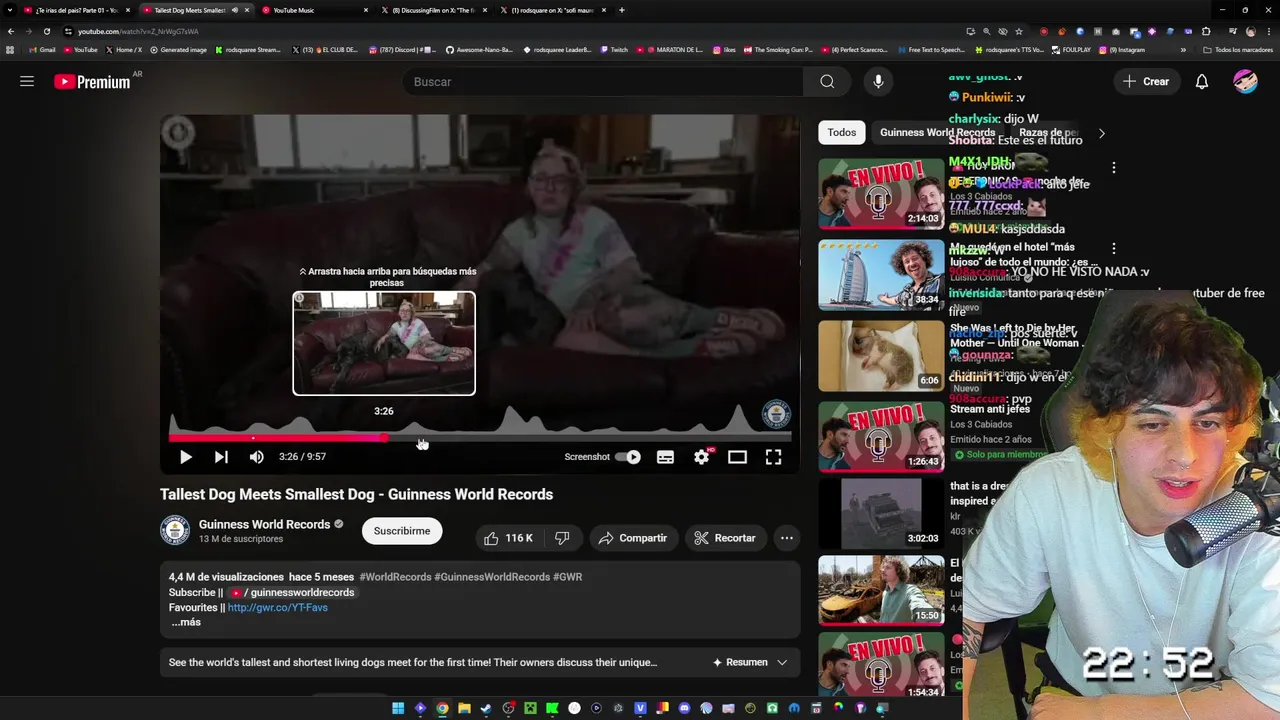
Task: Toggle the autoplay switch
Action: [x=628, y=457]
